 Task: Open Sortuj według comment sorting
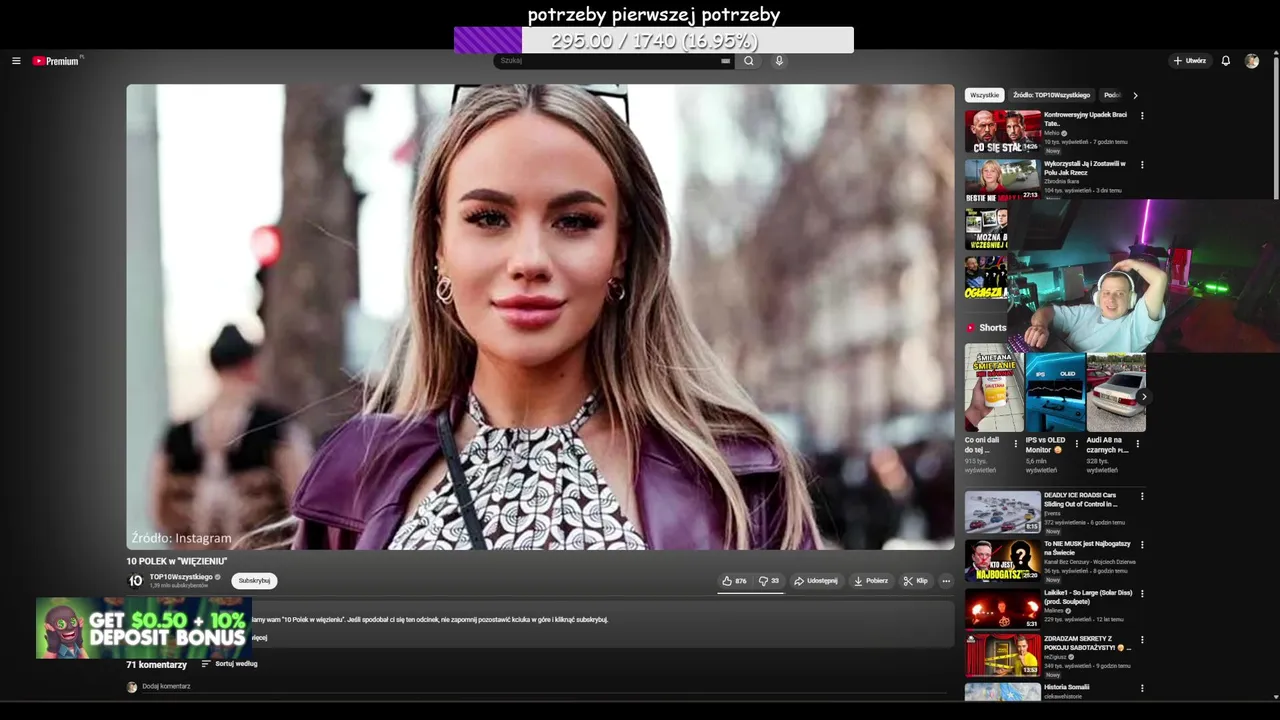(x=229, y=664)
